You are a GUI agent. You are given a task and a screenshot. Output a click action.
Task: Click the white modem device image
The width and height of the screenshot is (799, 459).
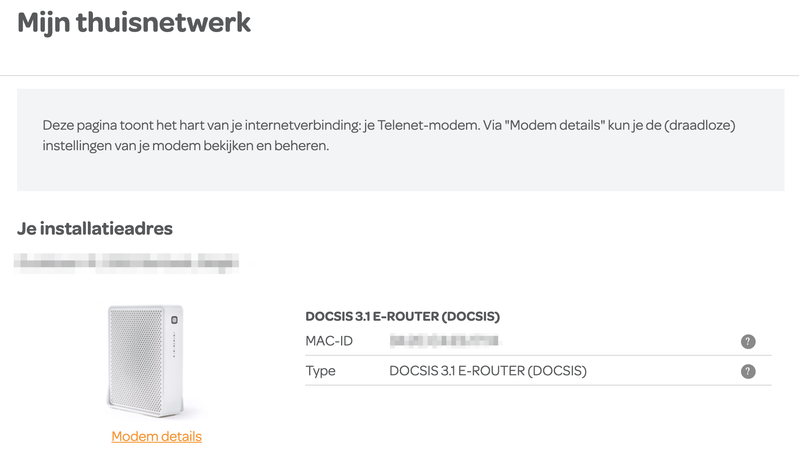pyautogui.click(x=143, y=362)
